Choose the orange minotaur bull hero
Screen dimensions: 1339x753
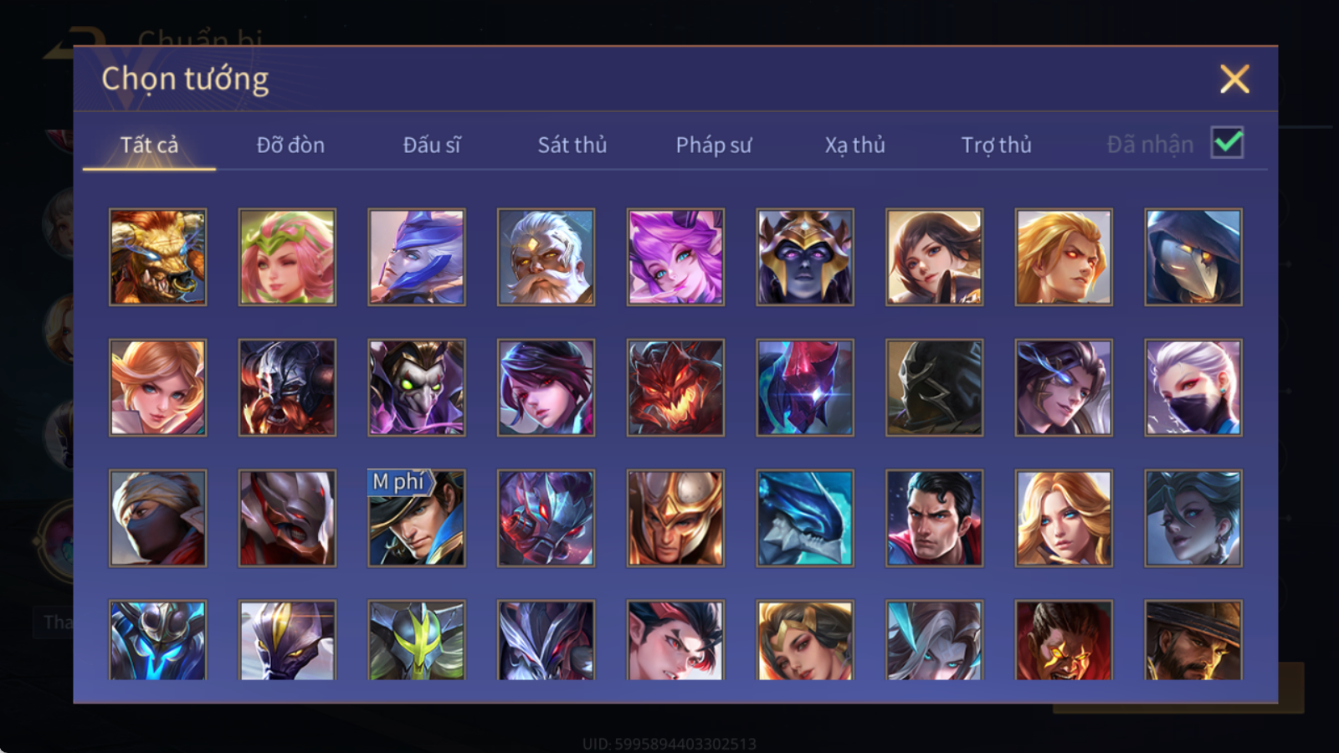point(158,257)
